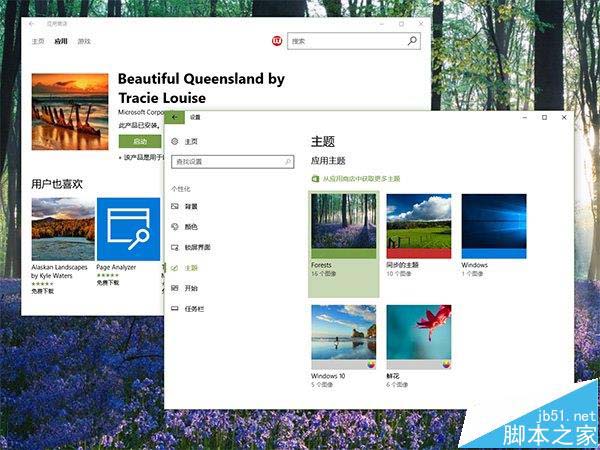The width and height of the screenshot is (600, 450).
Task: Select 主题 in the personalization sidebar
Action: [x=190, y=268]
